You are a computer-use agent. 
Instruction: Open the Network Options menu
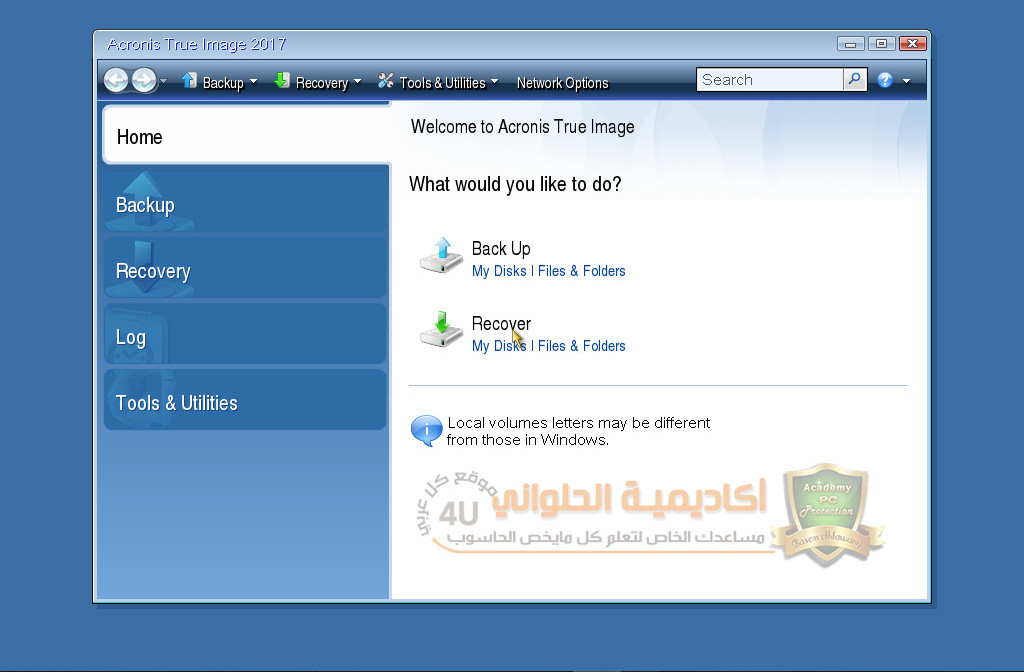[x=562, y=83]
